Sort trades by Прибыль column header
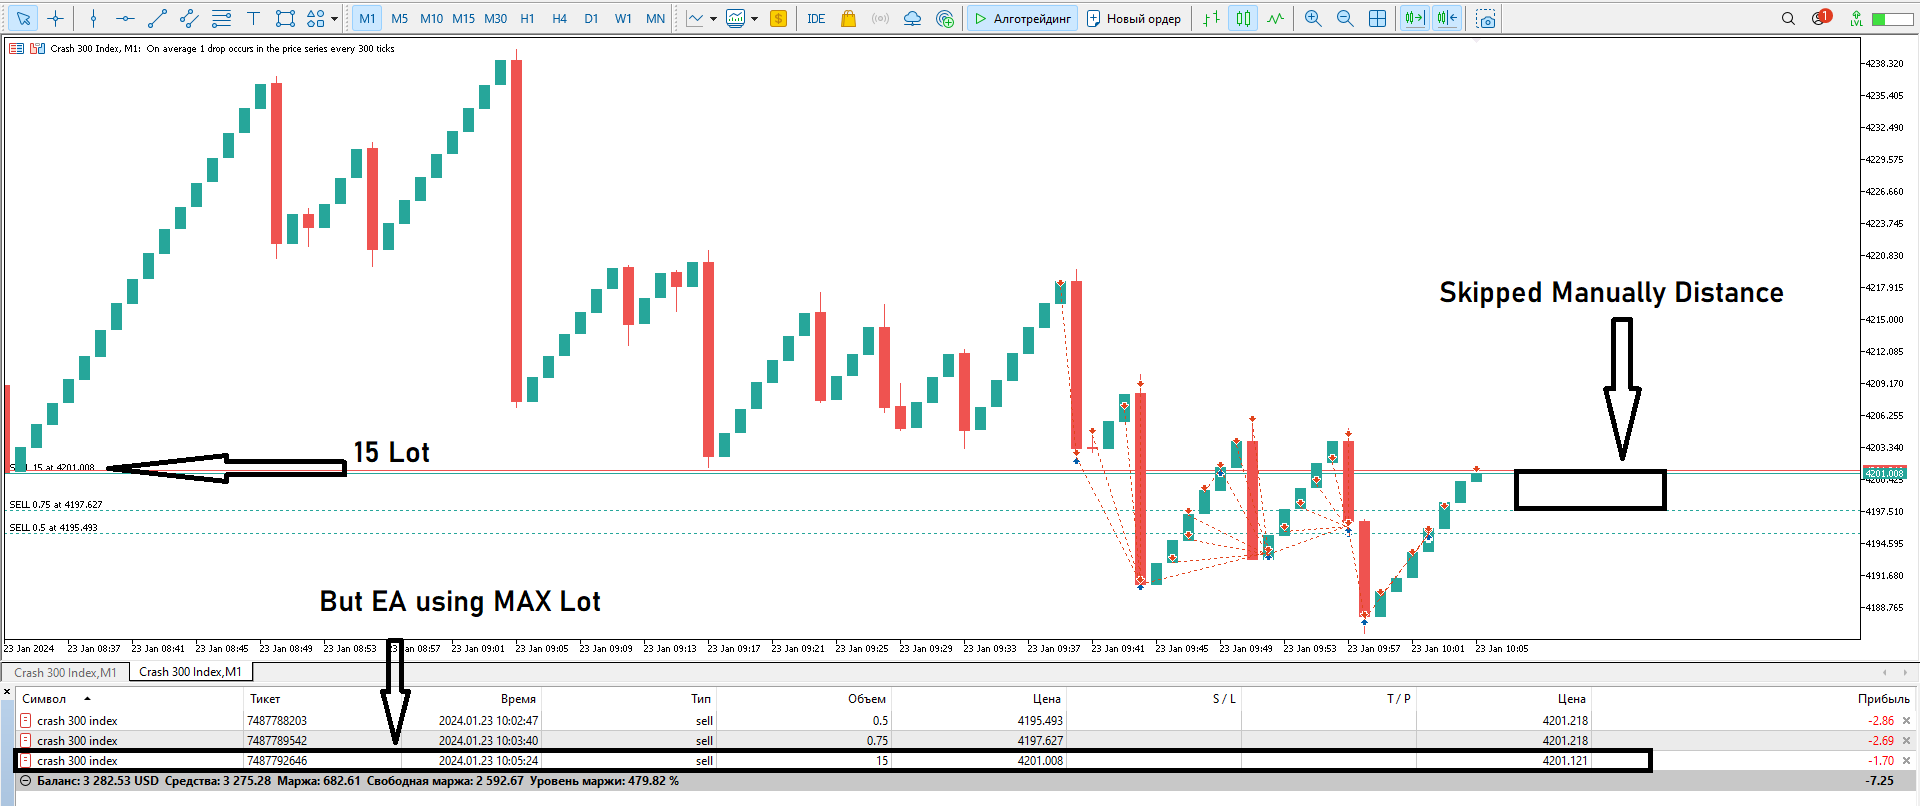 (1883, 698)
